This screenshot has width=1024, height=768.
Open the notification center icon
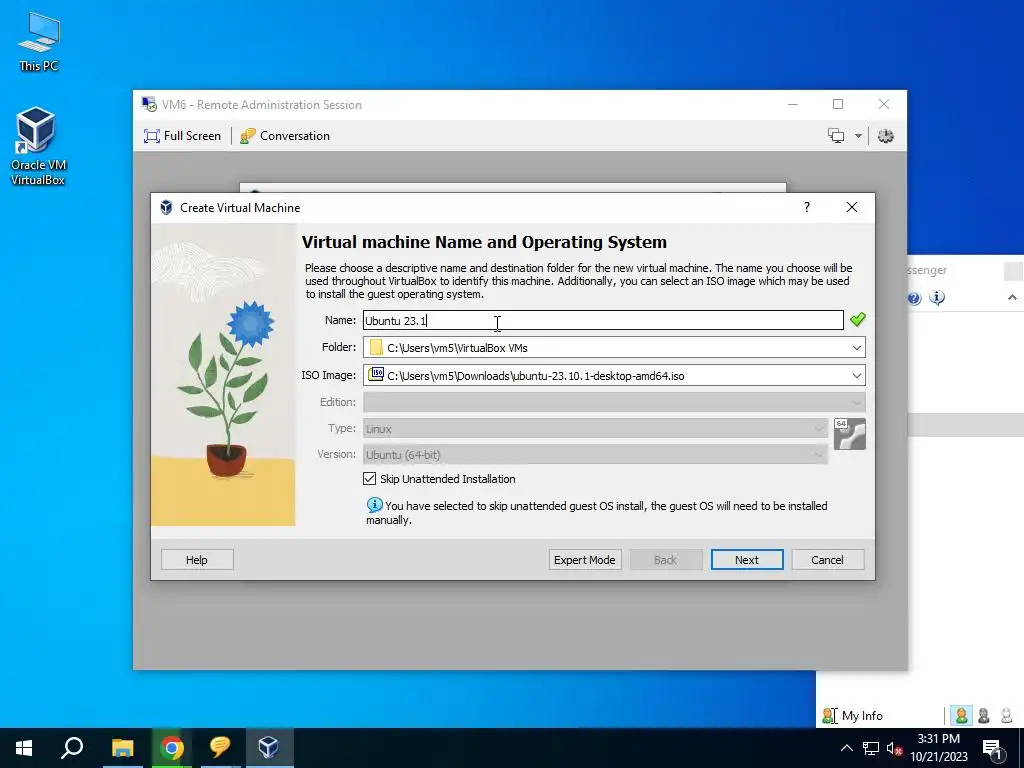coord(993,748)
